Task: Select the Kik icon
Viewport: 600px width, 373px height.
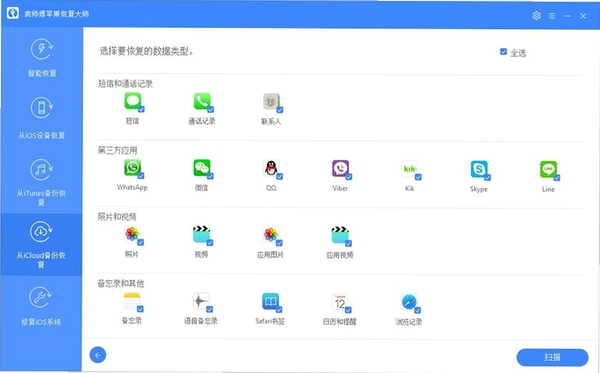Action: click(410, 169)
